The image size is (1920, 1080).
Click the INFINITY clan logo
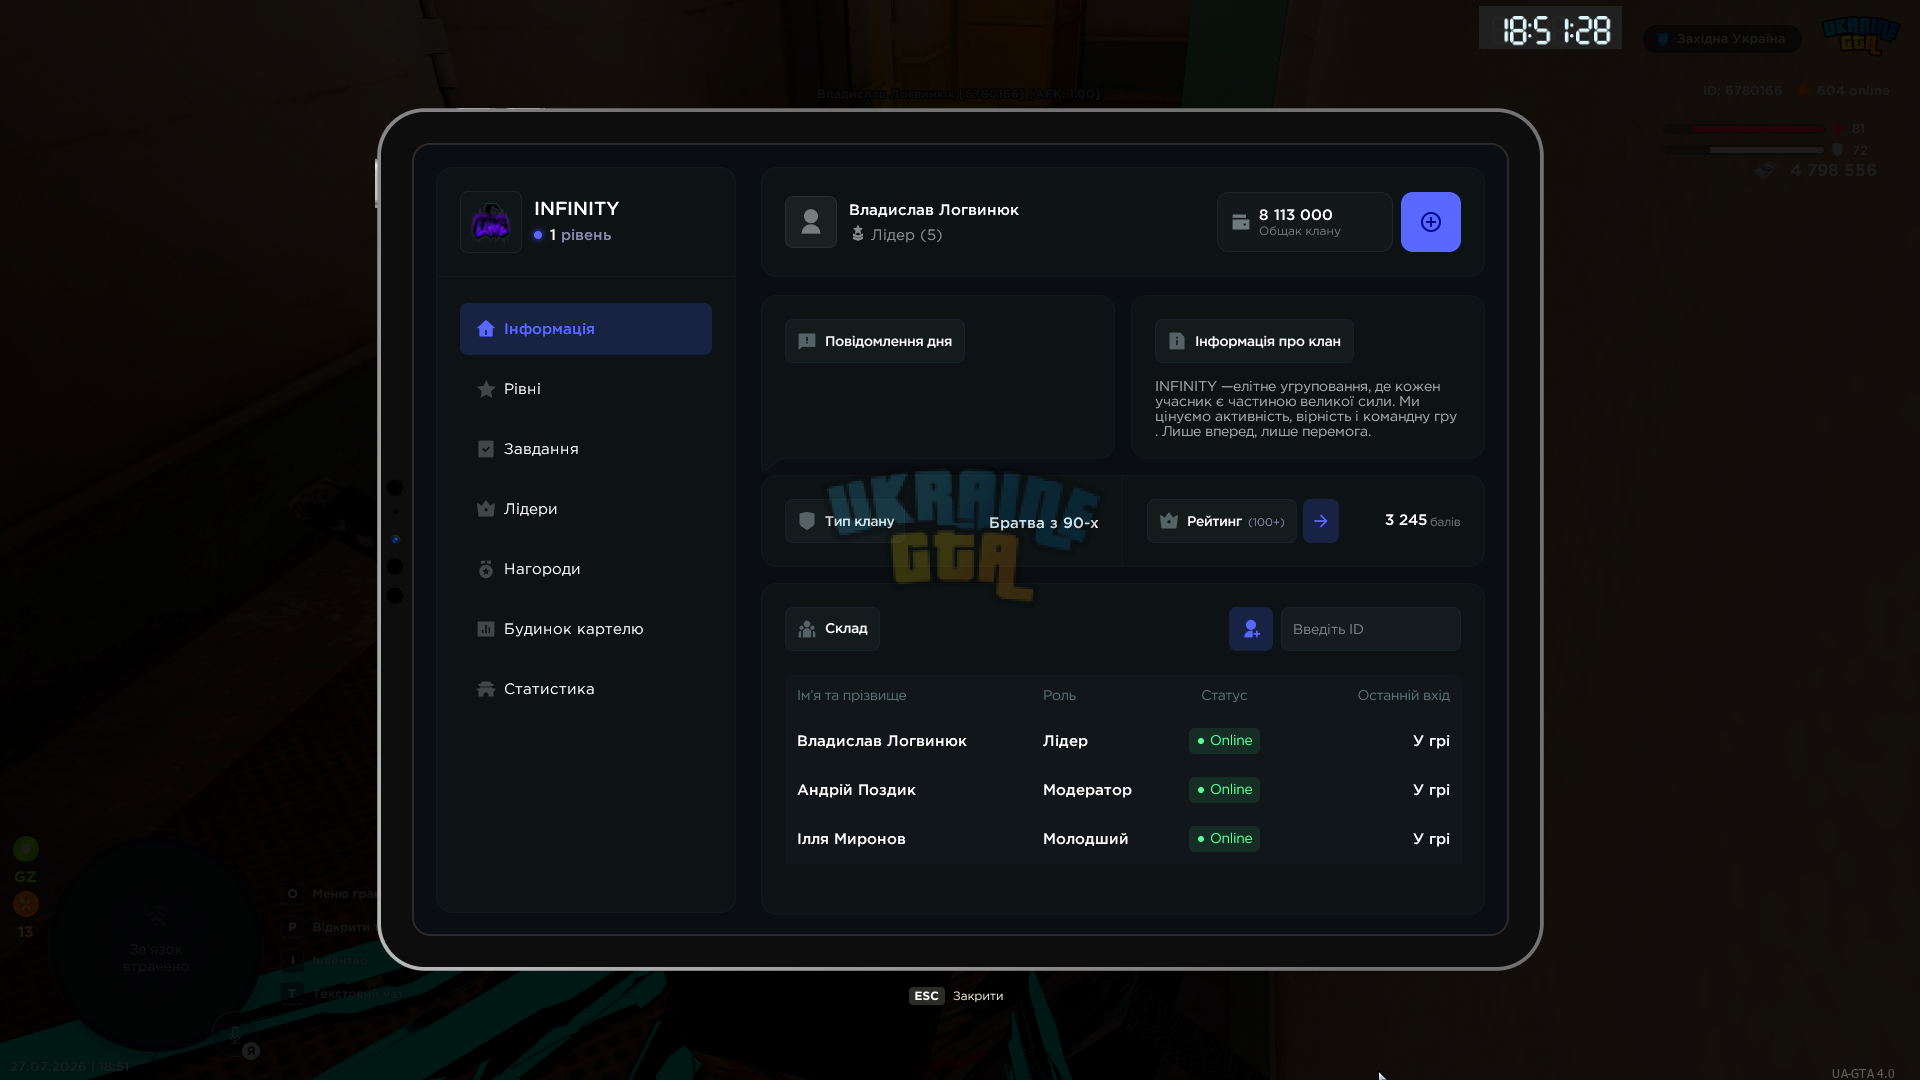point(491,222)
